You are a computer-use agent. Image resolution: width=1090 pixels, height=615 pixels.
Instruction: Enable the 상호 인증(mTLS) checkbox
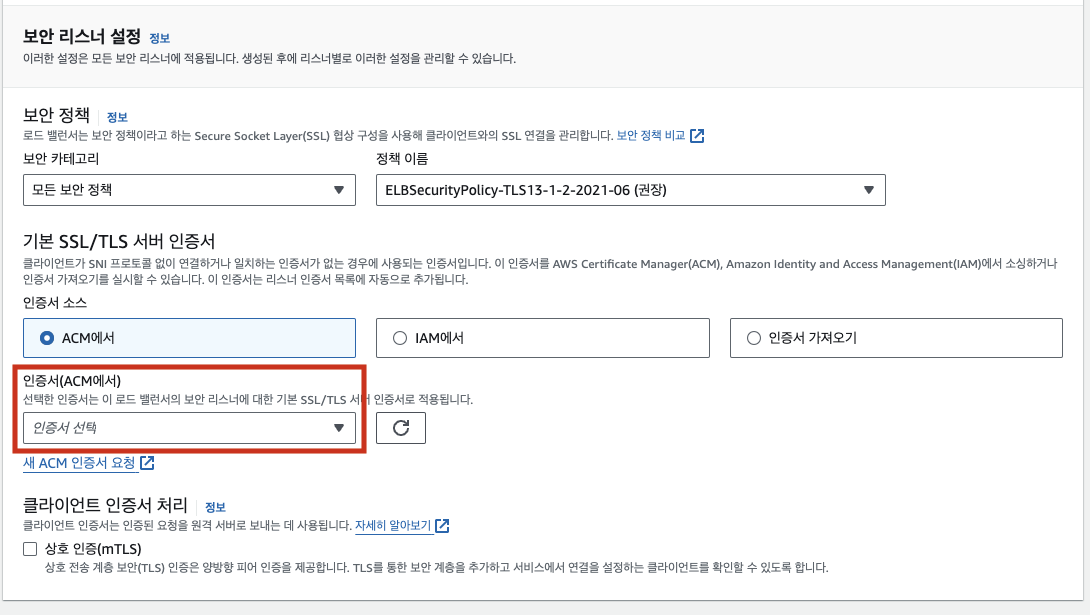[x=30, y=549]
